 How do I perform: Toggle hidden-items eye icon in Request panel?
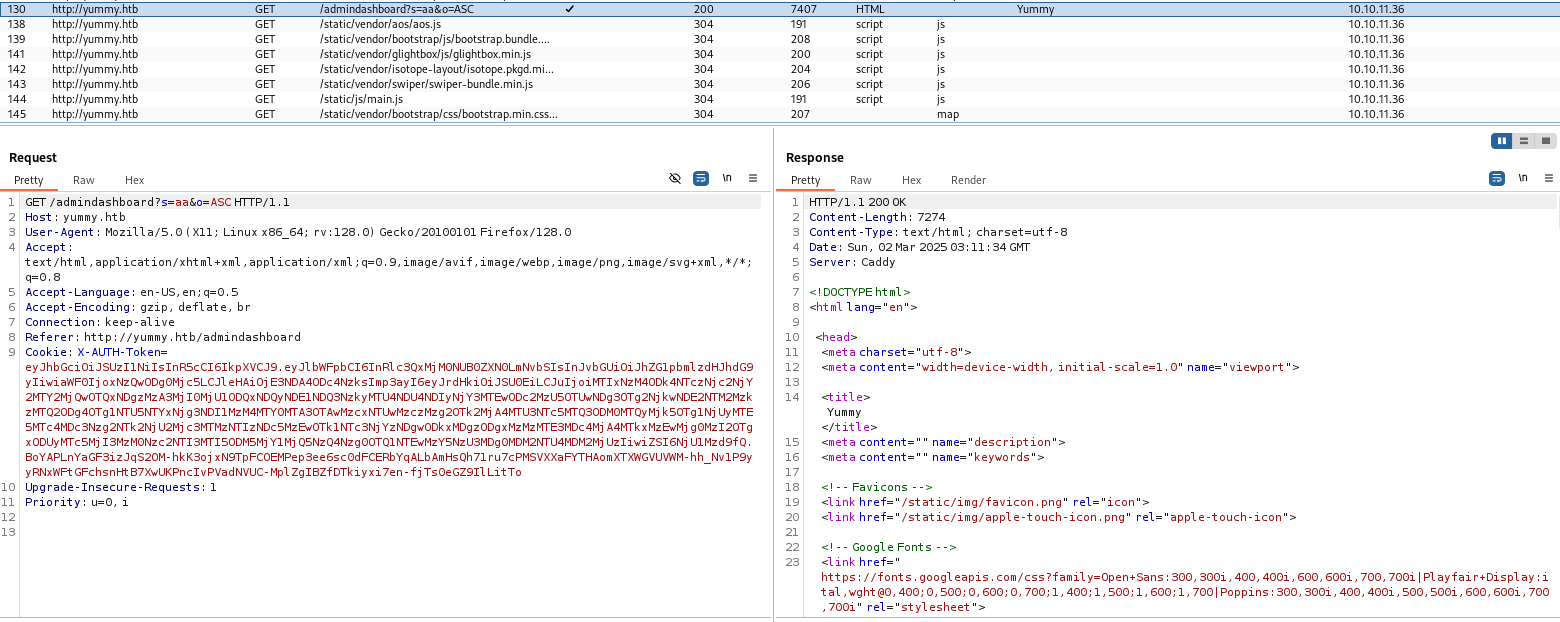click(x=675, y=178)
